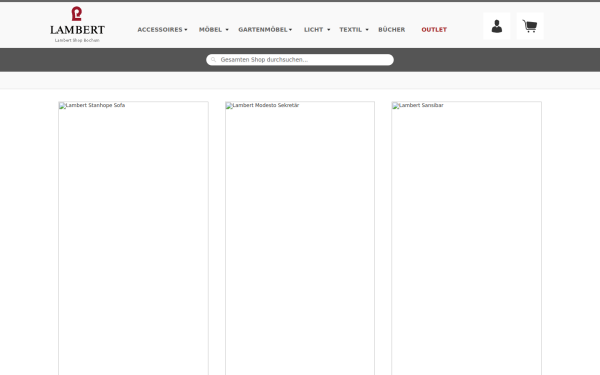Open the Lambert Sansibar product tile

(466, 238)
